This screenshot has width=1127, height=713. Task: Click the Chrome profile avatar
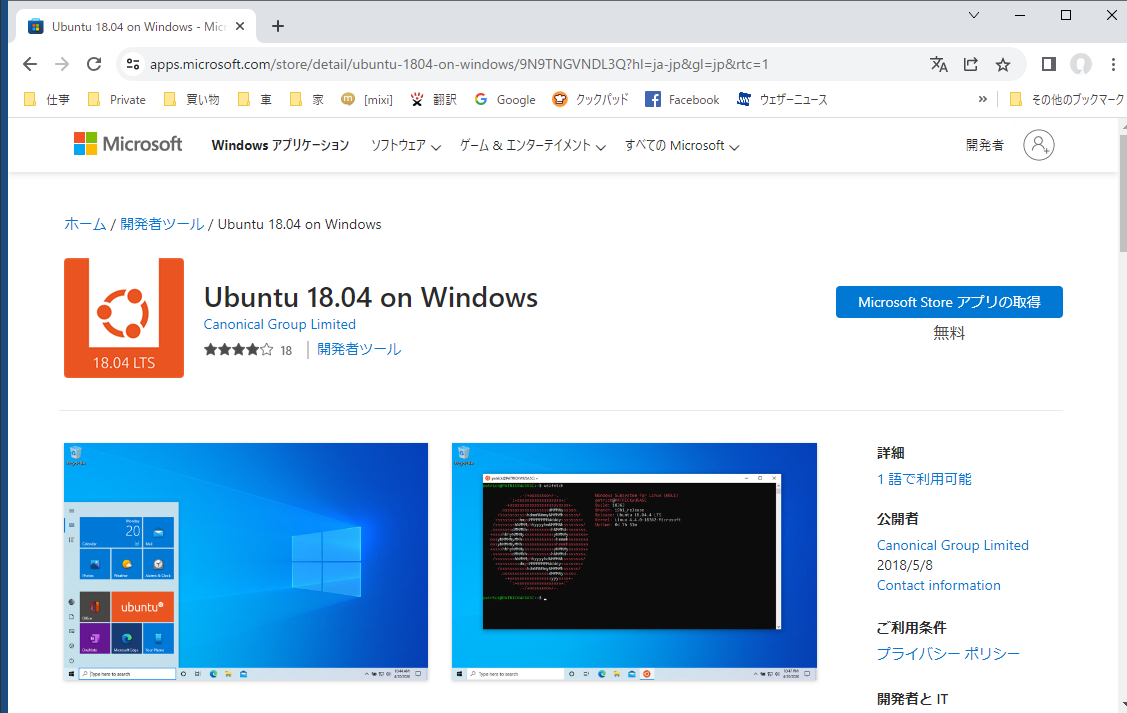[1080, 64]
